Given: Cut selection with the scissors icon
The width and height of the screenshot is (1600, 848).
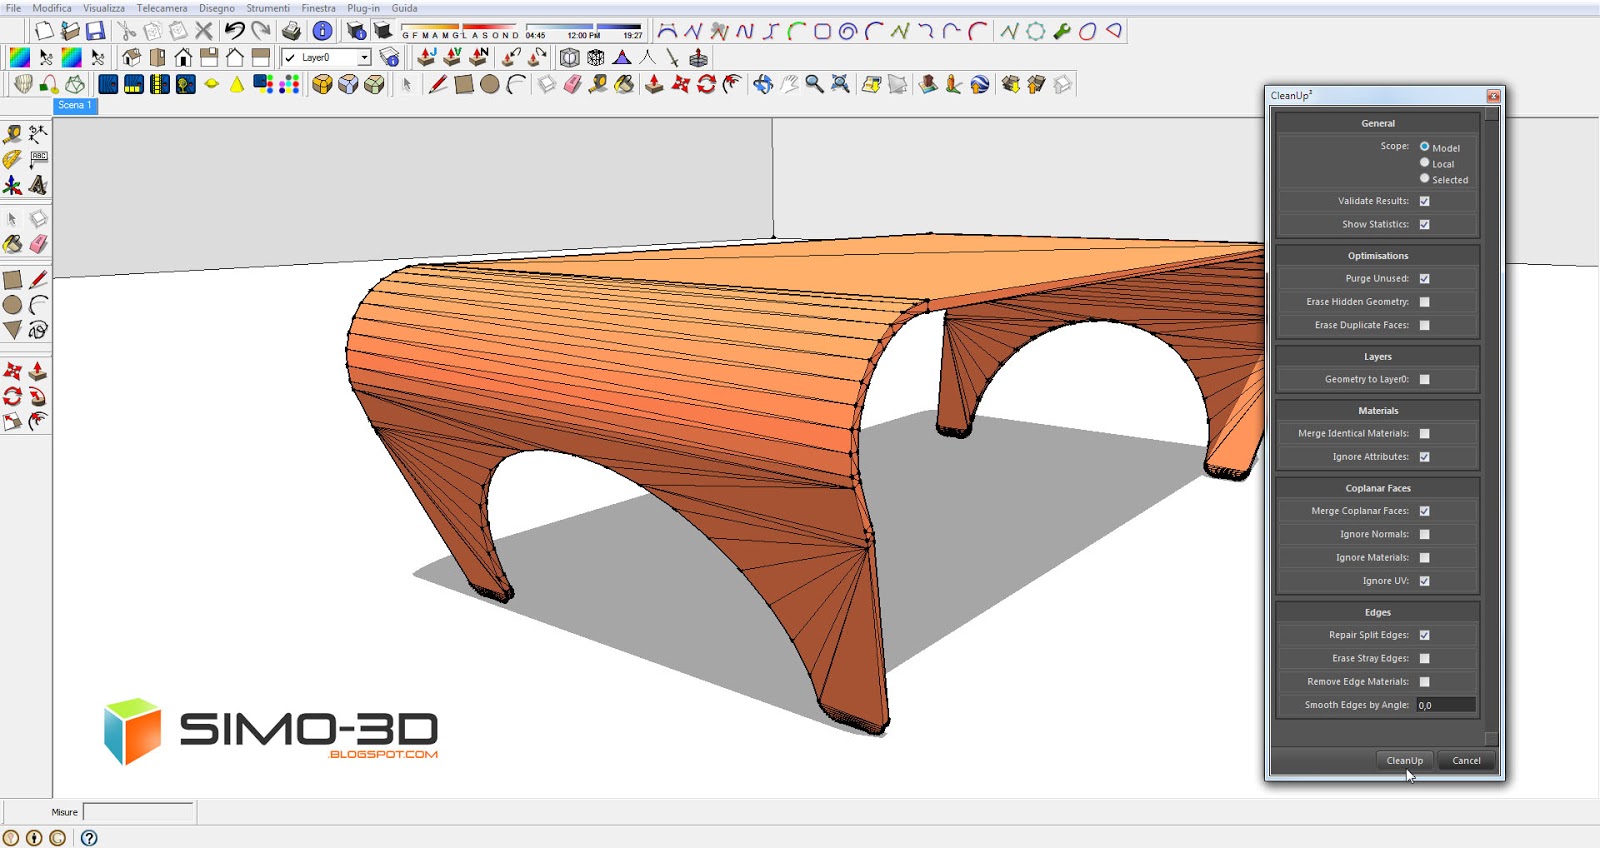Looking at the screenshot, I should coord(126,31).
